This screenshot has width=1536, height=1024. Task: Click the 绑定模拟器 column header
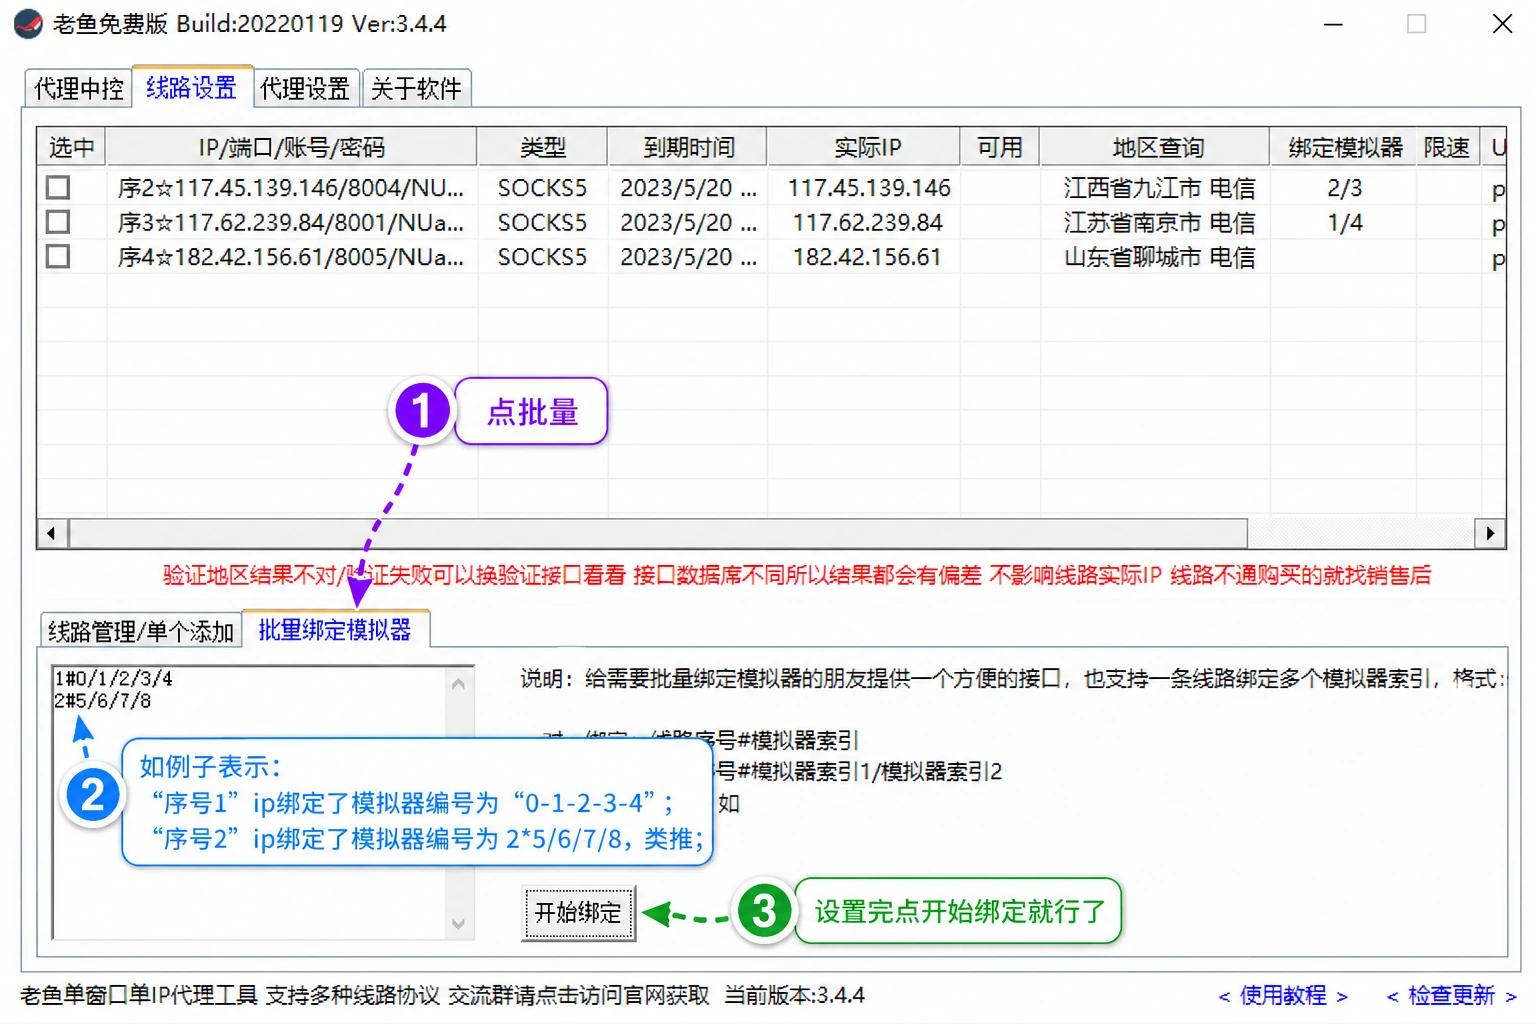point(1345,148)
